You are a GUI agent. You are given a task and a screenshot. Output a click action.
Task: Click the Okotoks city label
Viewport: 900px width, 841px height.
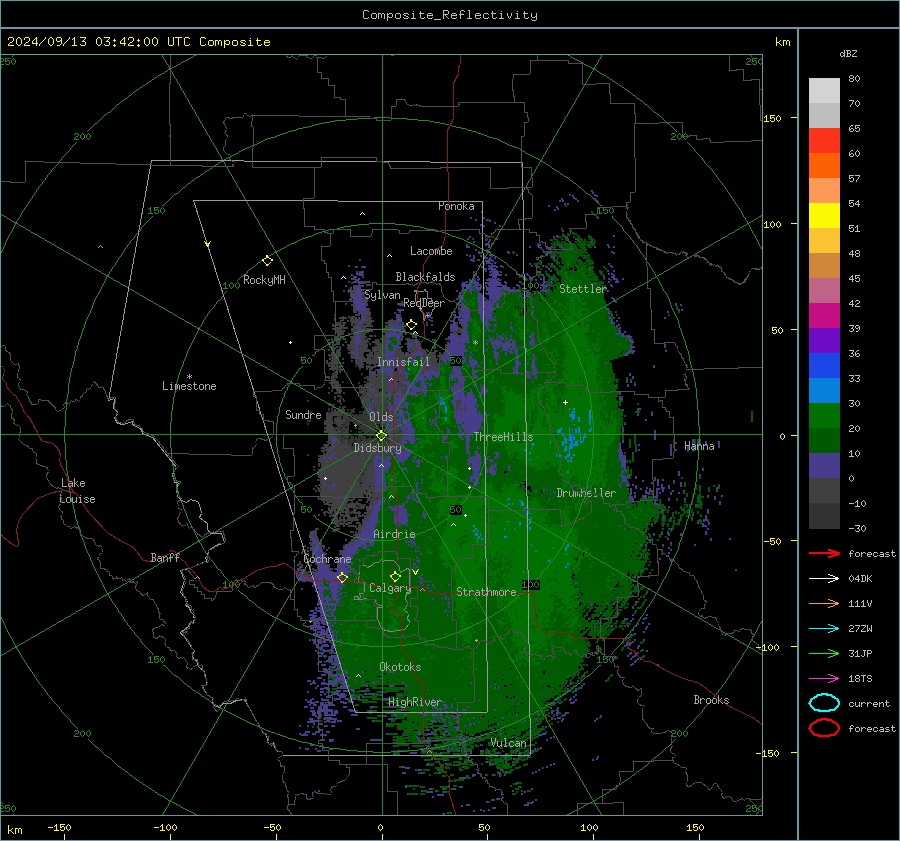pyautogui.click(x=400, y=667)
